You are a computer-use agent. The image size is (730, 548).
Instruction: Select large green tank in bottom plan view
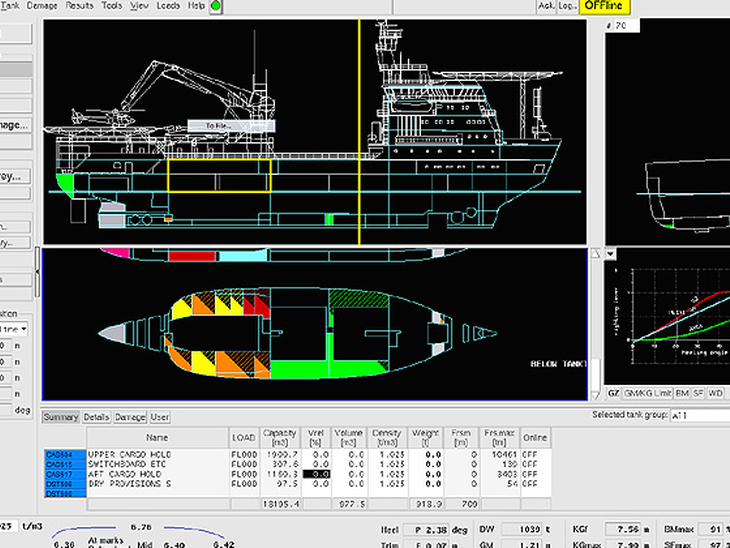[300, 369]
